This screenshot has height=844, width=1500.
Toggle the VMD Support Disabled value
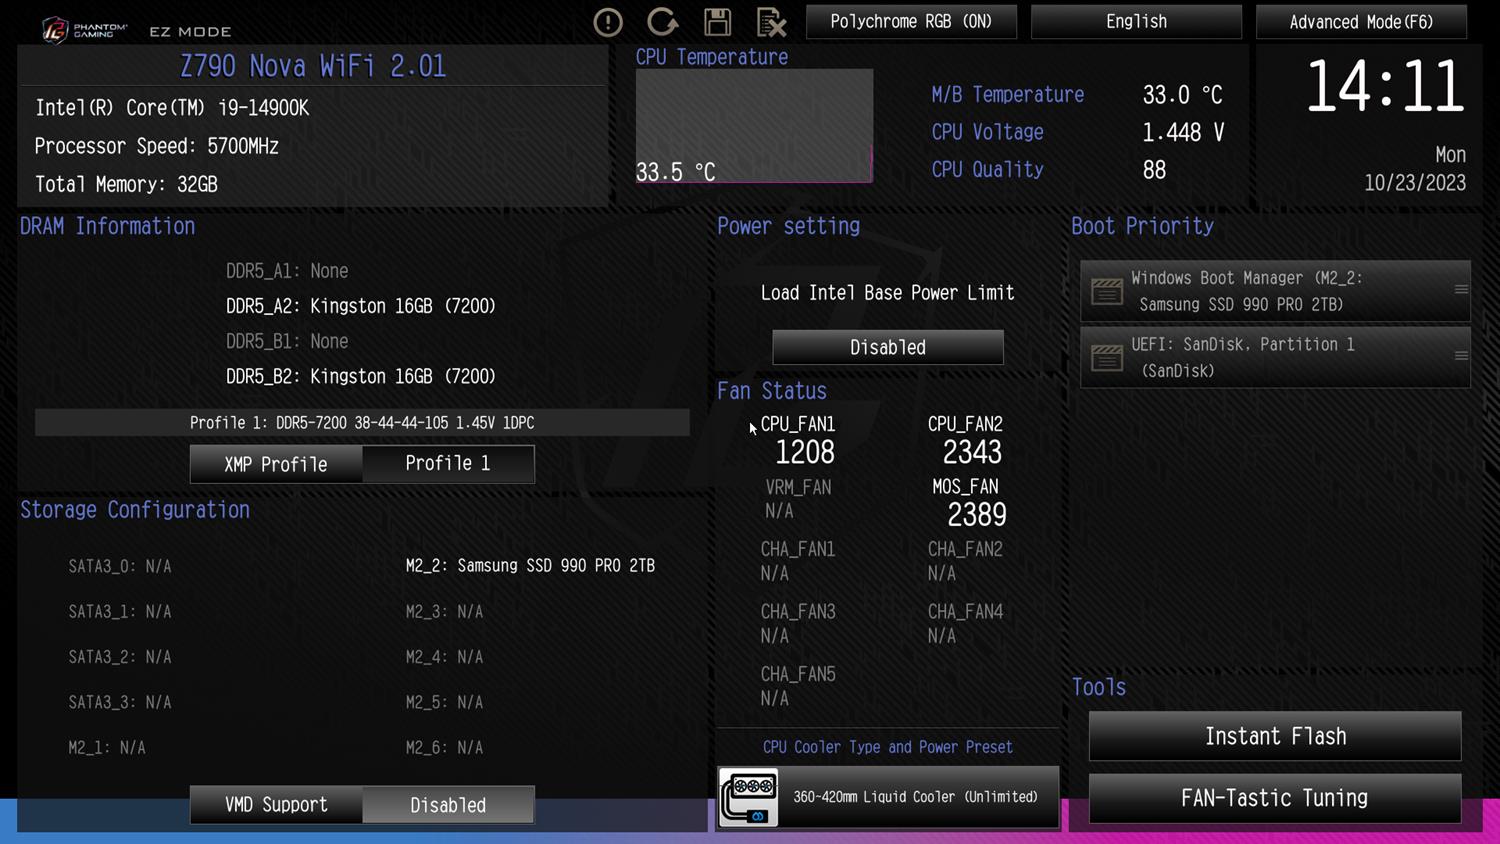[x=448, y=805]
